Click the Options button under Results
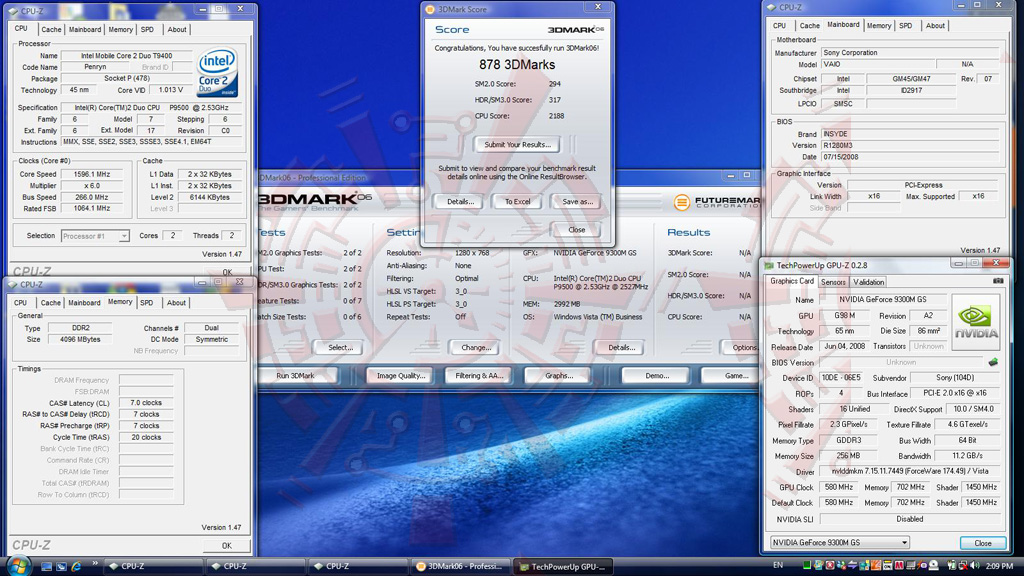Screen dimensions: 1024x576 click(x=742, y=347)
